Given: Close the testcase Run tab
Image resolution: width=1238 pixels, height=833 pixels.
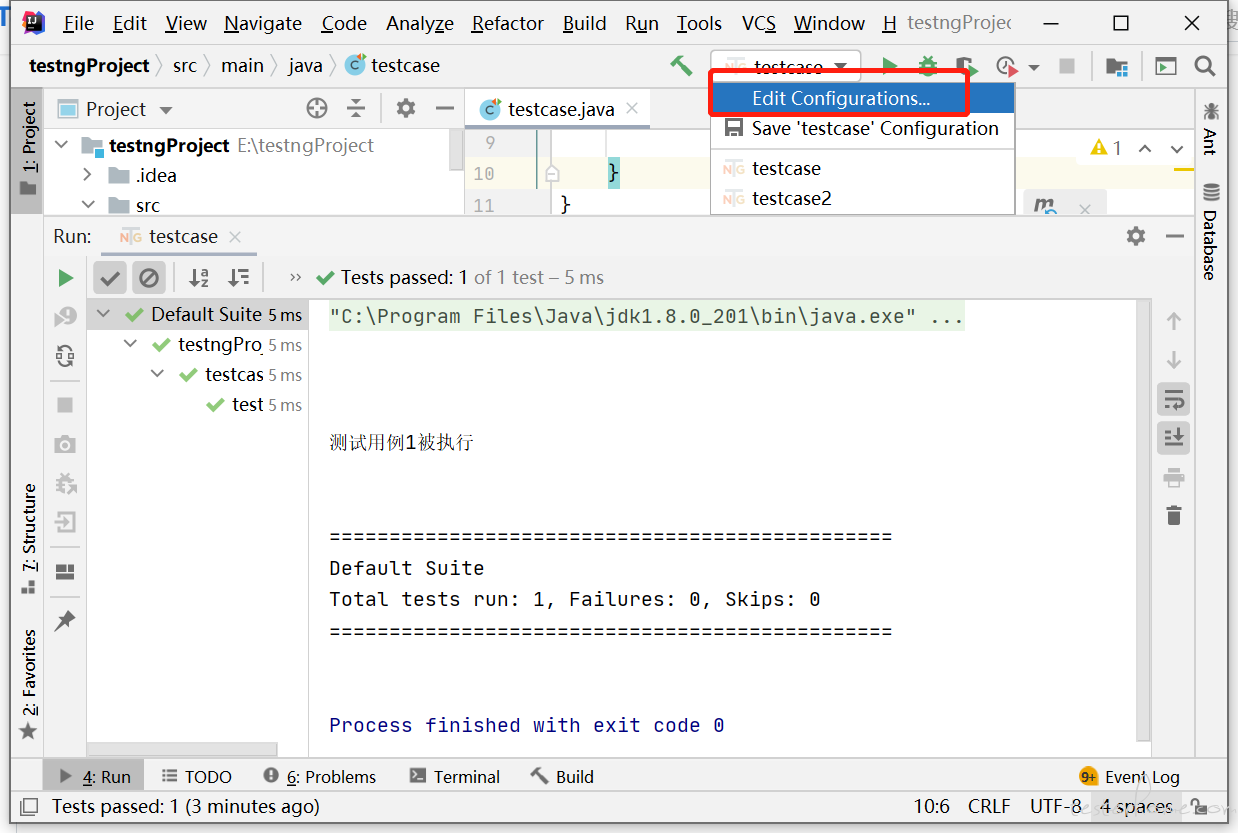Looking at the screenshot, I should [x=235, y=237].
